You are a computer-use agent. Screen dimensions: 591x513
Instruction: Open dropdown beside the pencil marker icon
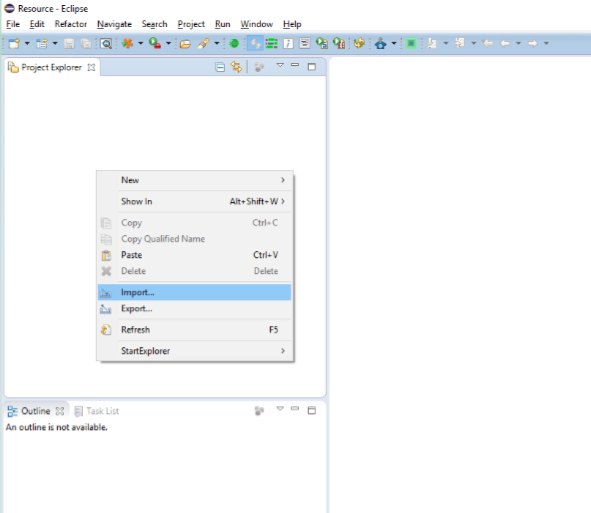click(x=217, y=44)
